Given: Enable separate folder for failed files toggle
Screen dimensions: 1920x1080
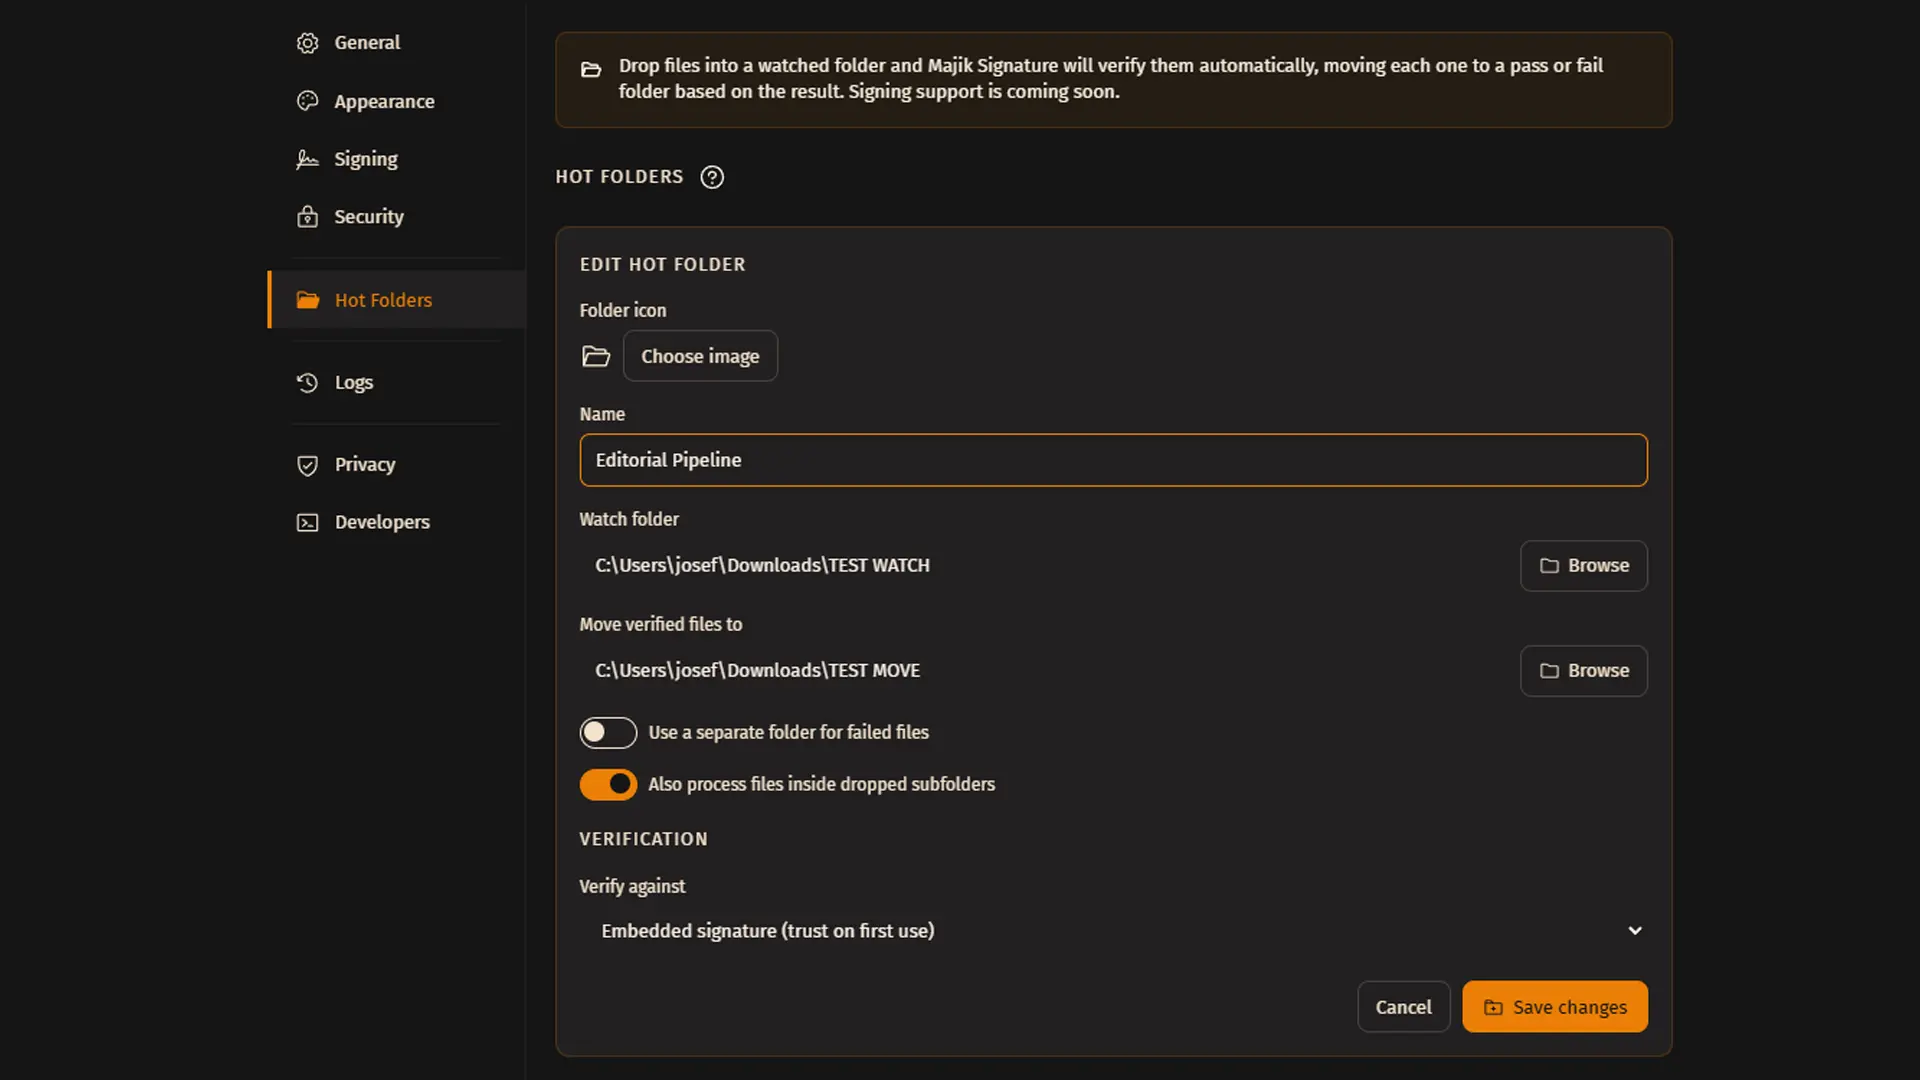Looking at the screenshot, I should (608, 733).
